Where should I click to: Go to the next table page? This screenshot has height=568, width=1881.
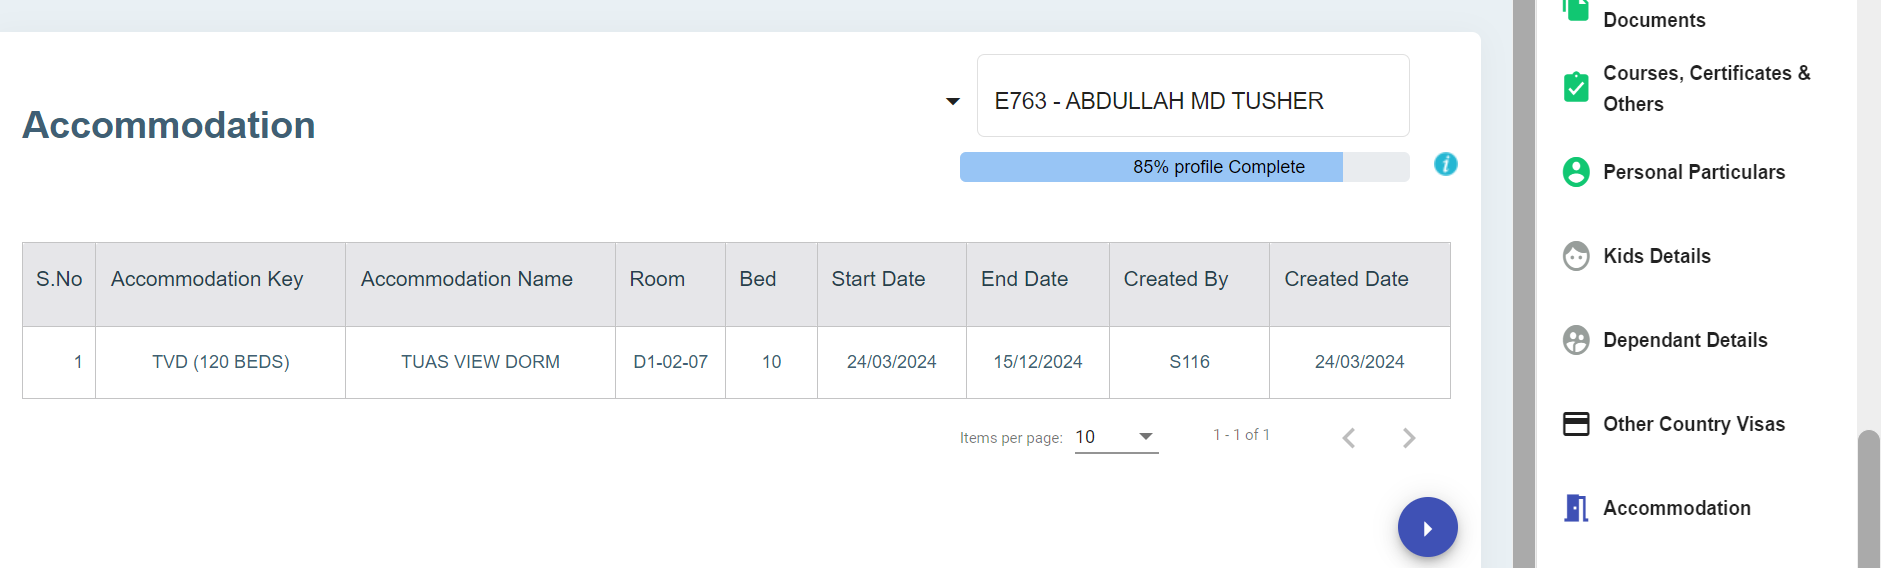(x=1408, y=438)
